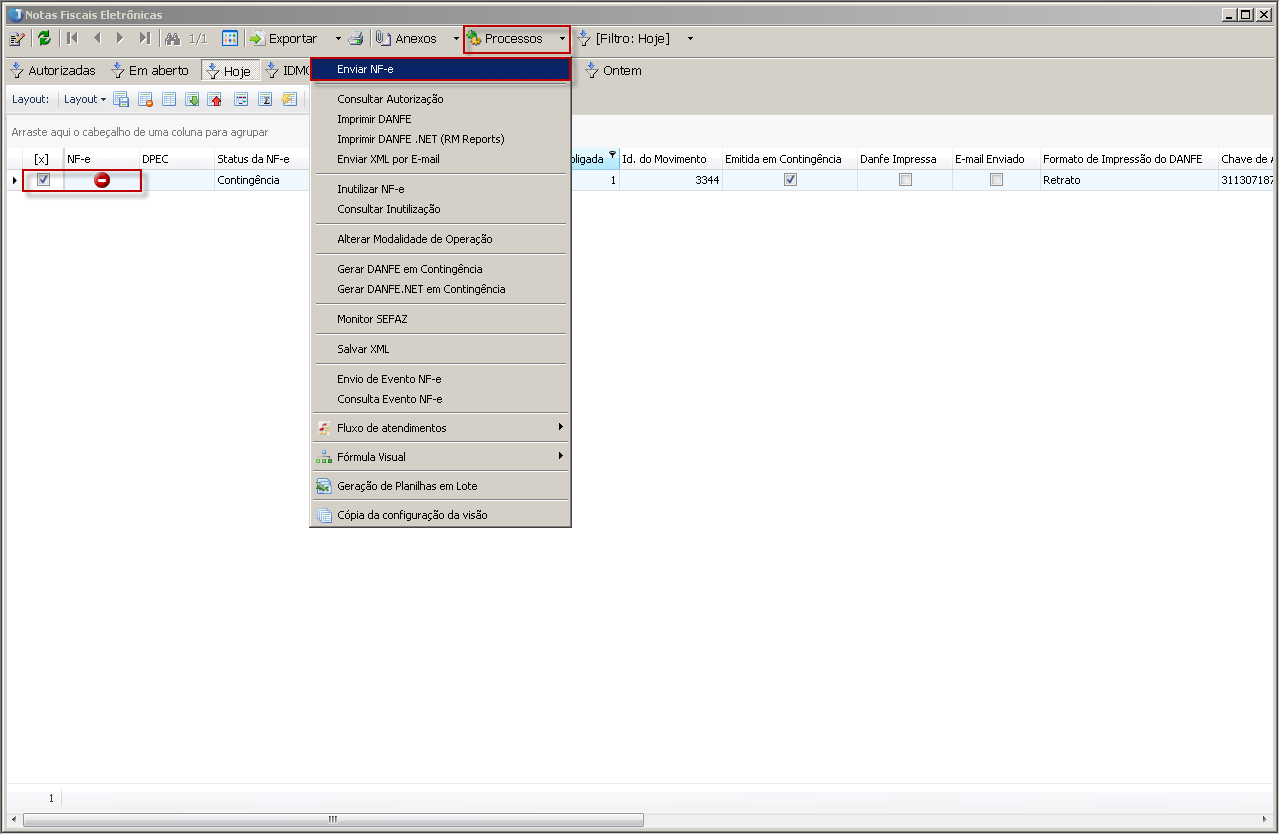Viewport: 1280px width, 835px height.
Task: Click the Exportar button
Action: coord(284,39)
